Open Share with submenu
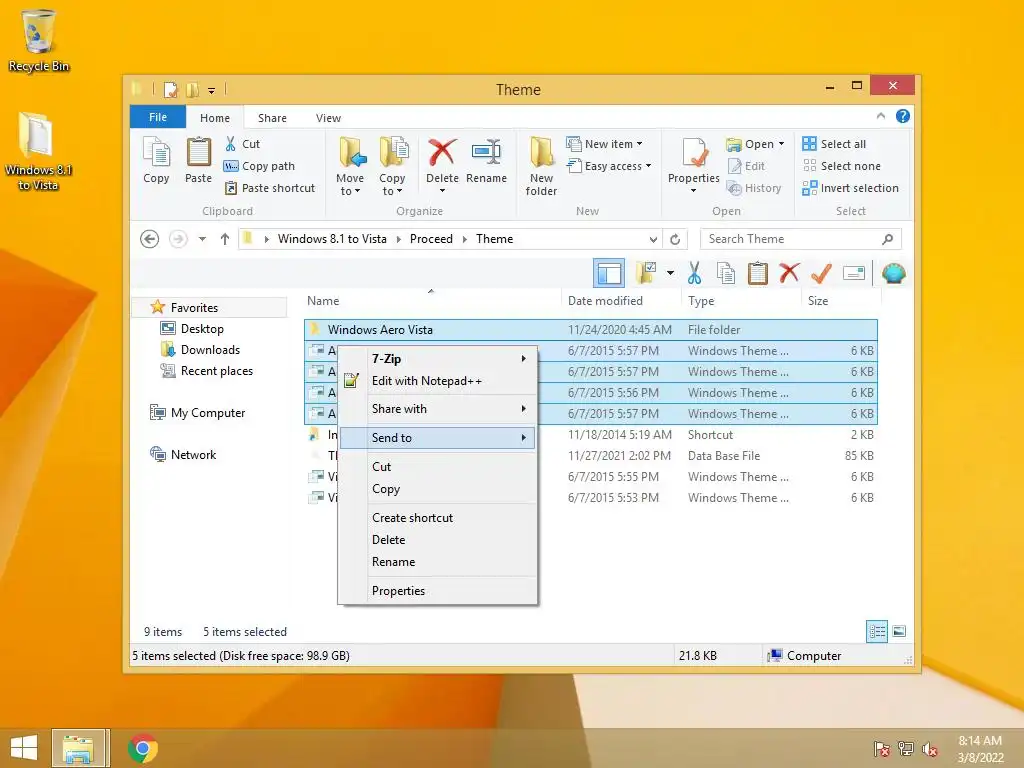 pos(438,409)
